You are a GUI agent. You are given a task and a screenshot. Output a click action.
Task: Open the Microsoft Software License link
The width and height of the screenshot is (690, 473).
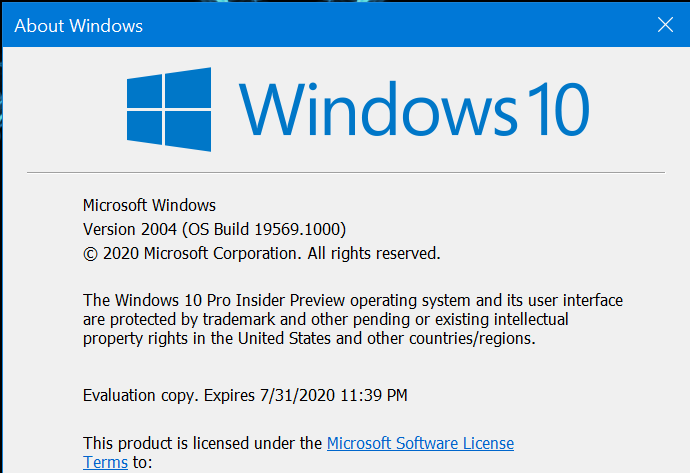[420, 443]
